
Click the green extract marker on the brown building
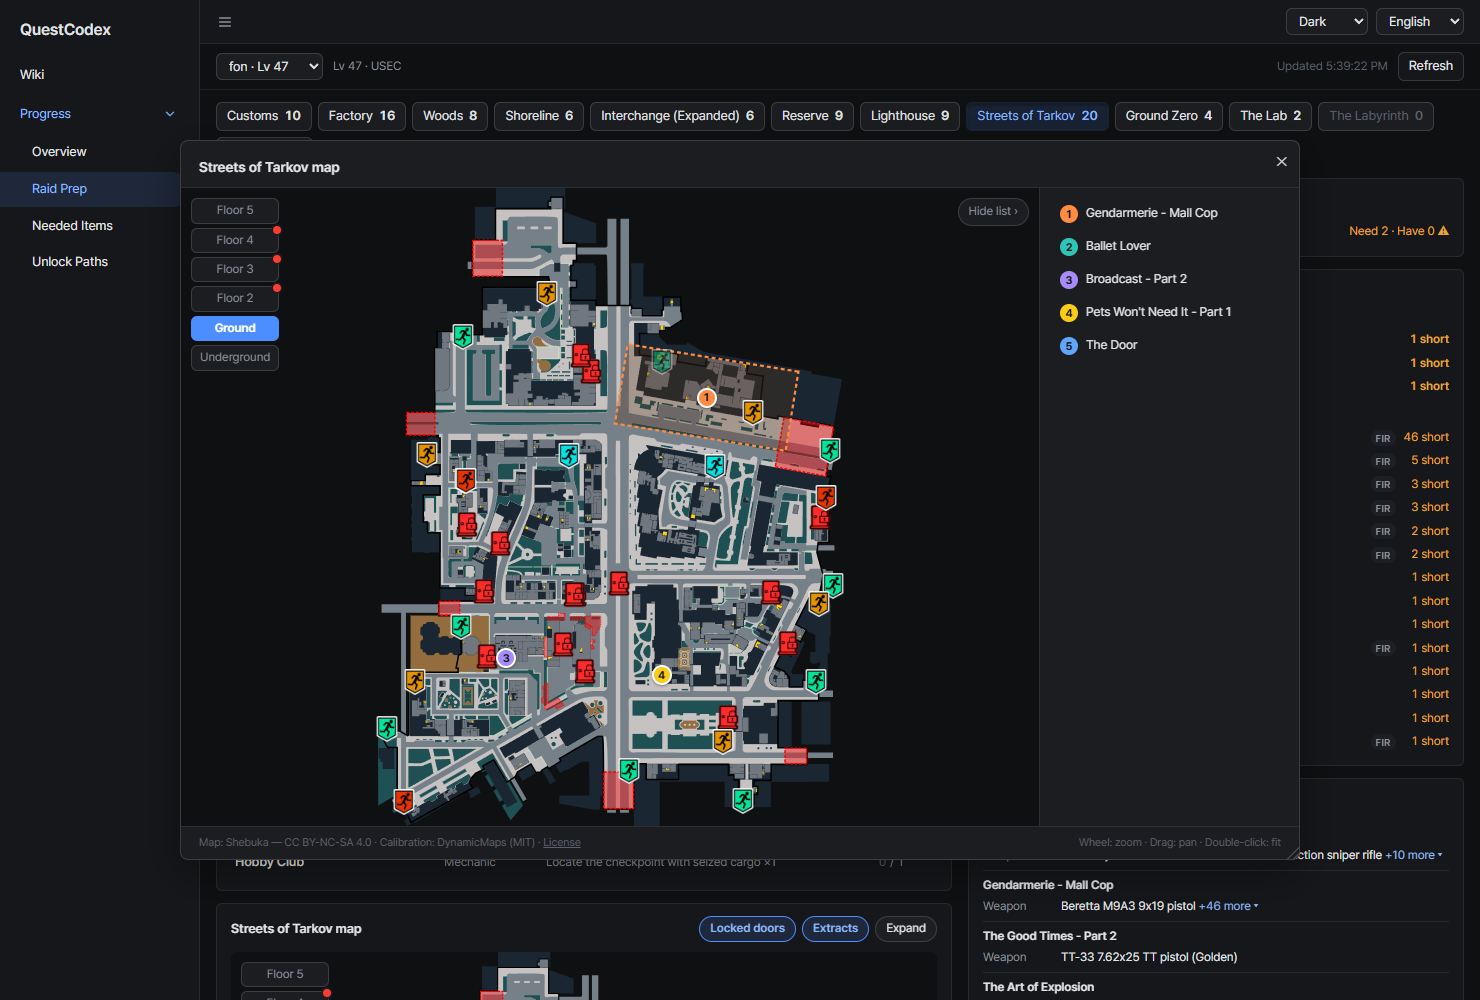(460, 627)
